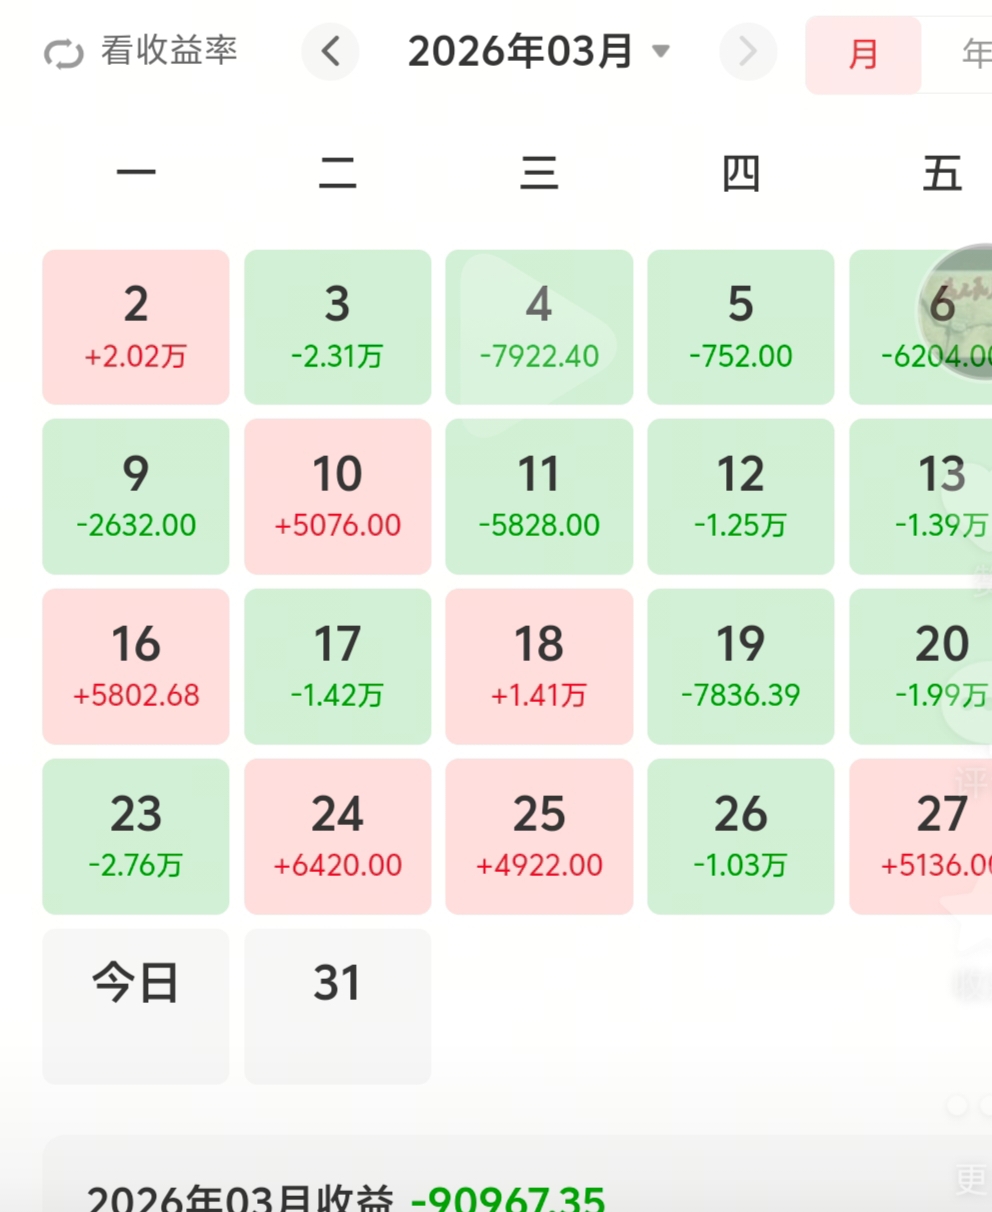Open the 2026年03月 month dropdown
The width and height of the screenshot is (992, 1212).
[520, 51]
